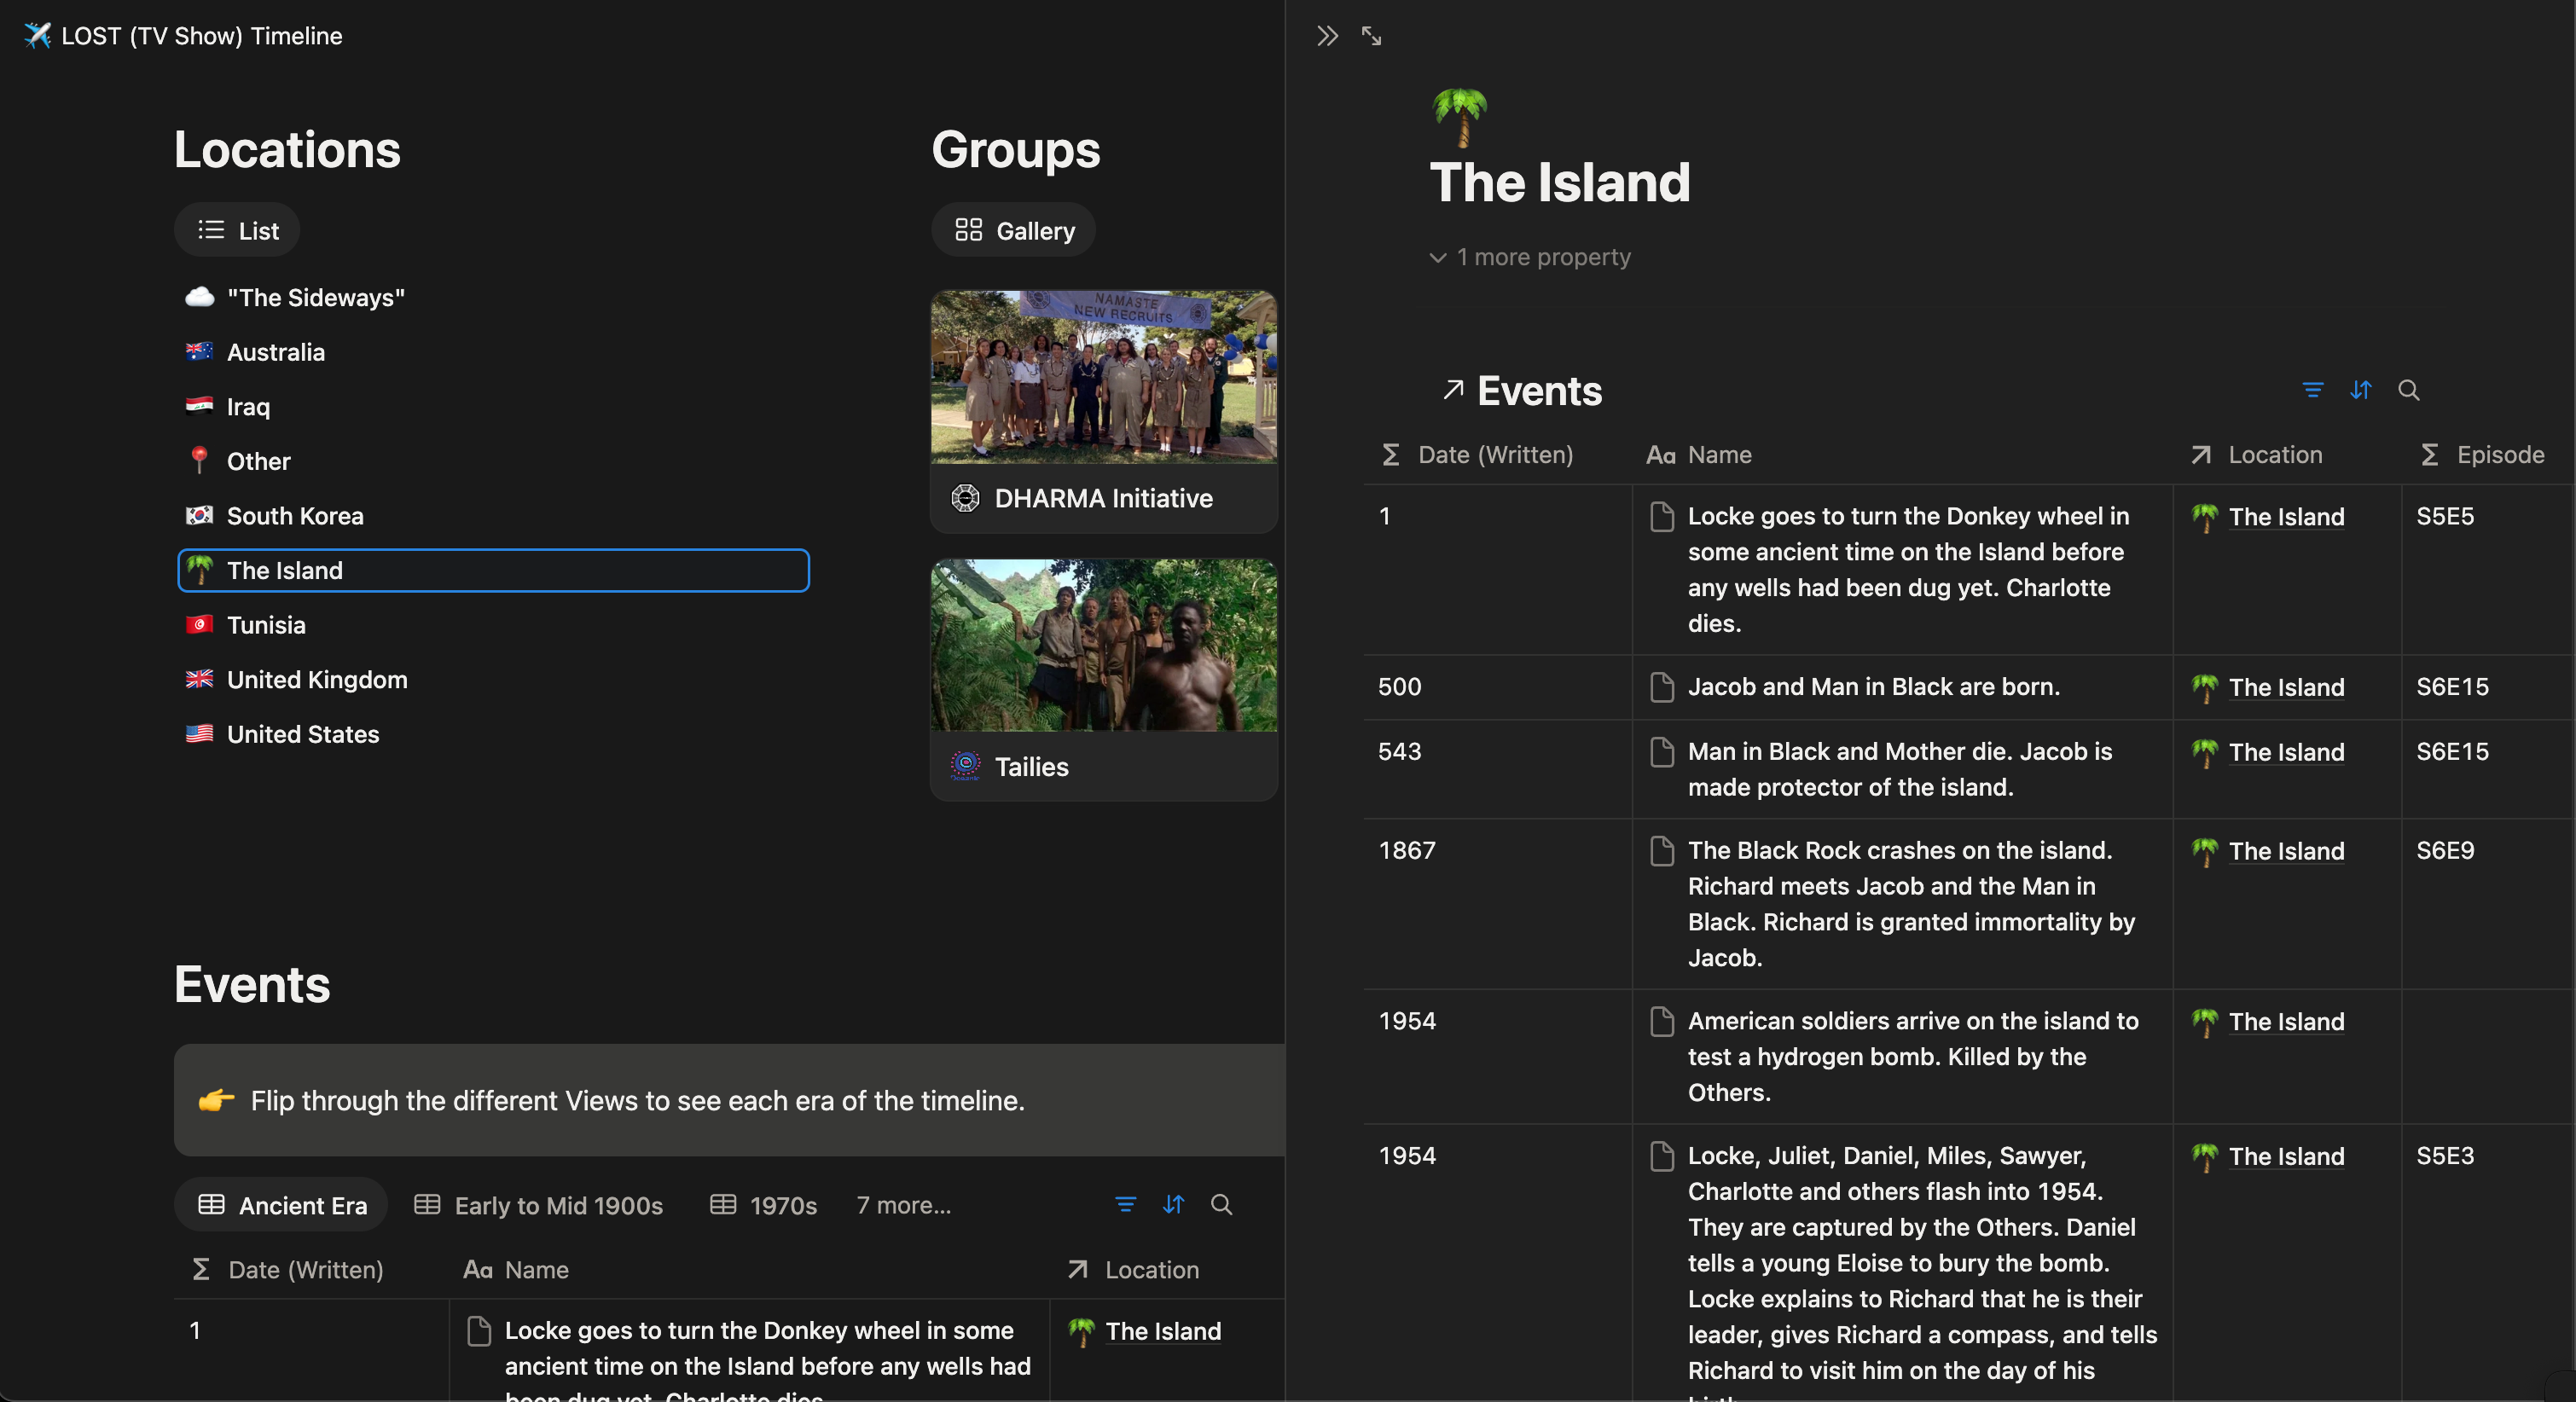Click airplane icon beside LOST Timeline title

37,36
